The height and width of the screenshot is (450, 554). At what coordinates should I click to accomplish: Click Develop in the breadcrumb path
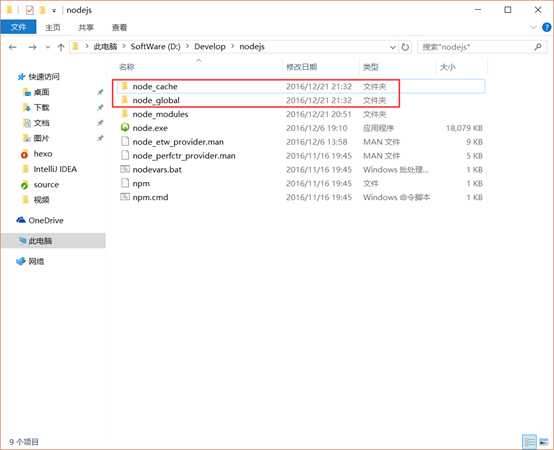point(210,47)
